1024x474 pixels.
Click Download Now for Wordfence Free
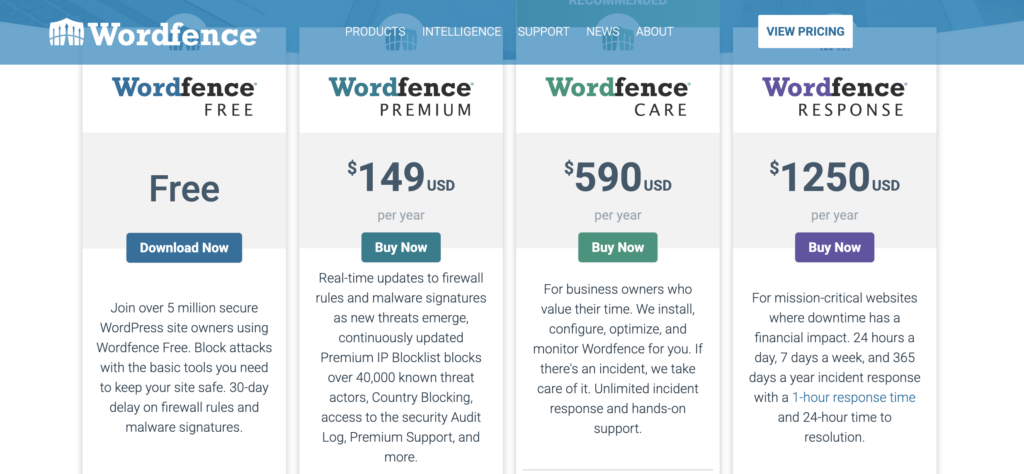(184, 247)
